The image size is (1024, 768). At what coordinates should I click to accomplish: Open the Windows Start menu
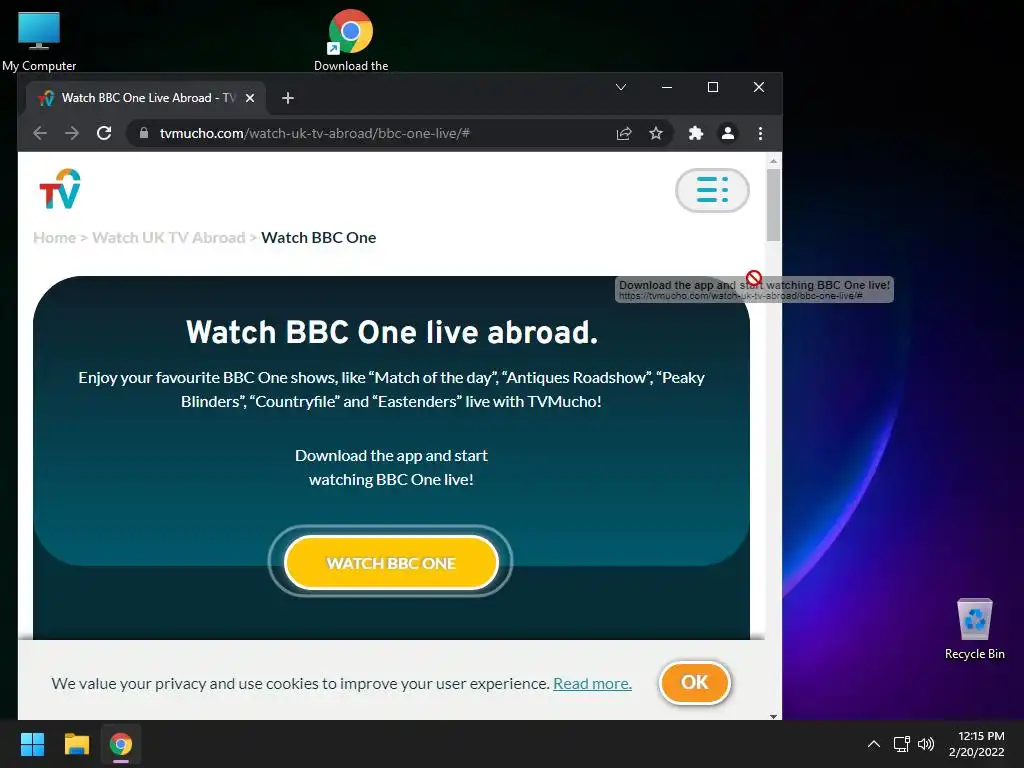[32, 744]
